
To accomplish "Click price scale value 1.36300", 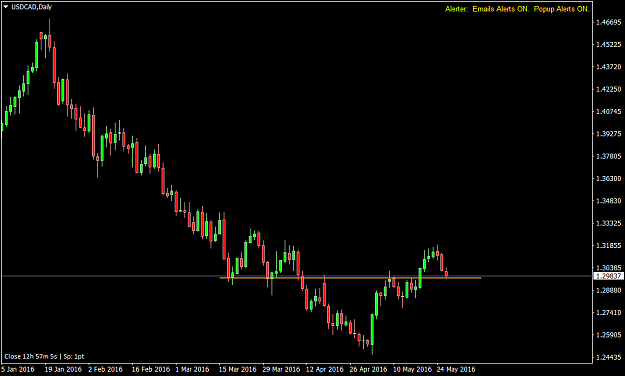I will [x=608, y=178].
